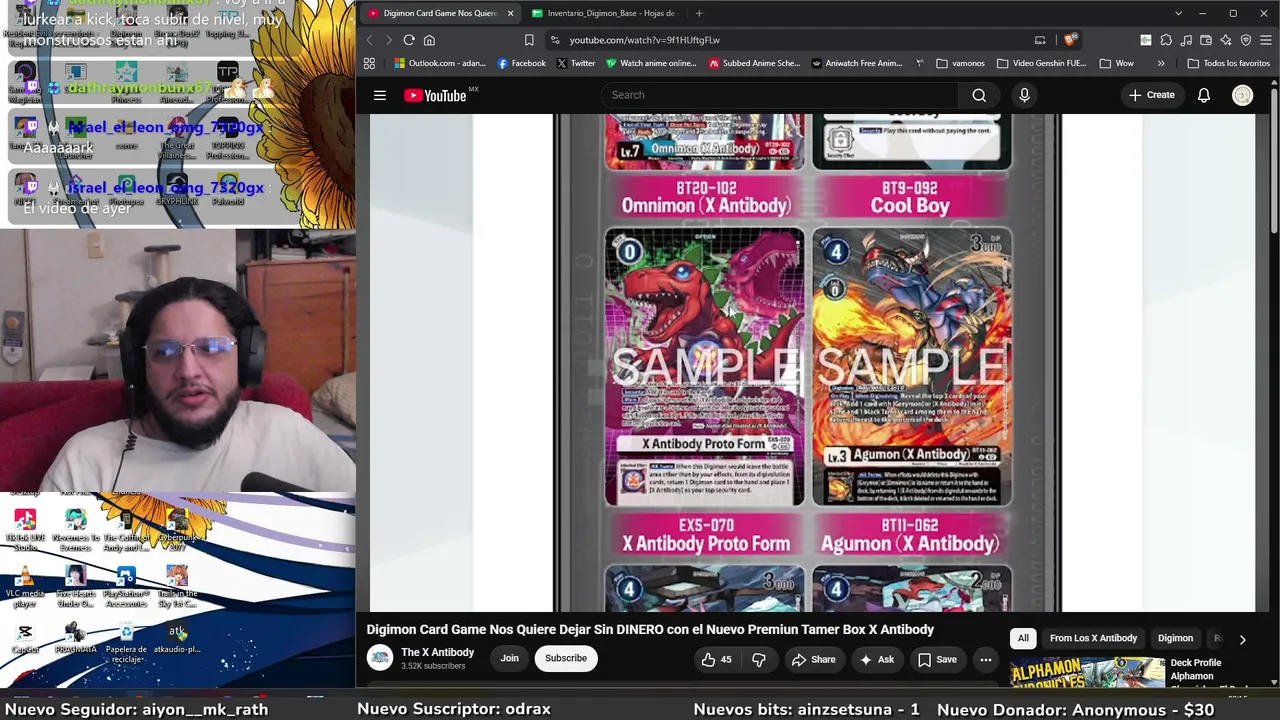Open the YouTube account avatar menu
Viewport: 1280px width, 720px height.
pos(1242,95)
